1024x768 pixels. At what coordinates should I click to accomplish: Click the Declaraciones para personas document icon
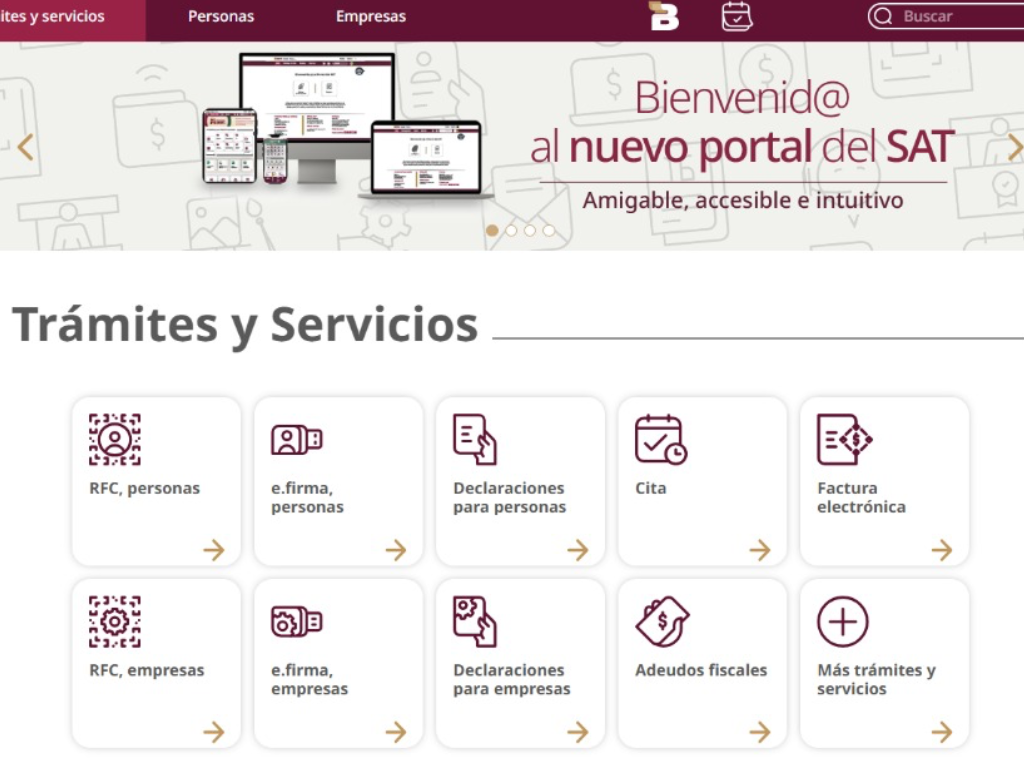click(475, 440)
